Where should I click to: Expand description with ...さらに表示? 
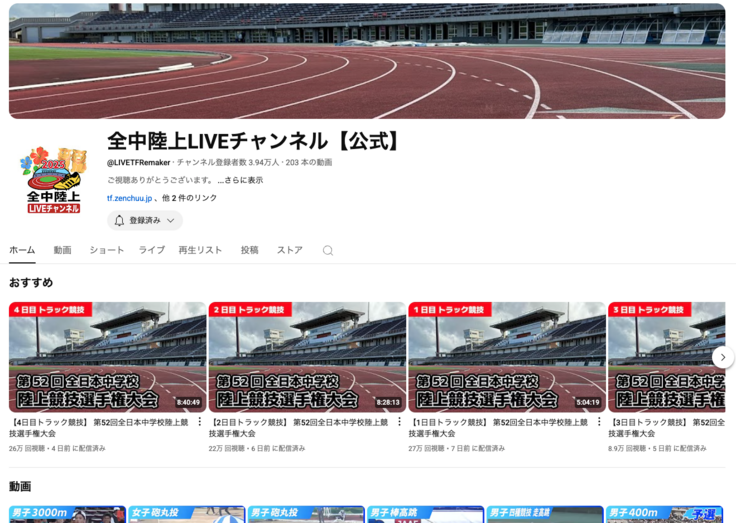pyautogui.click(x=240, y=180)
